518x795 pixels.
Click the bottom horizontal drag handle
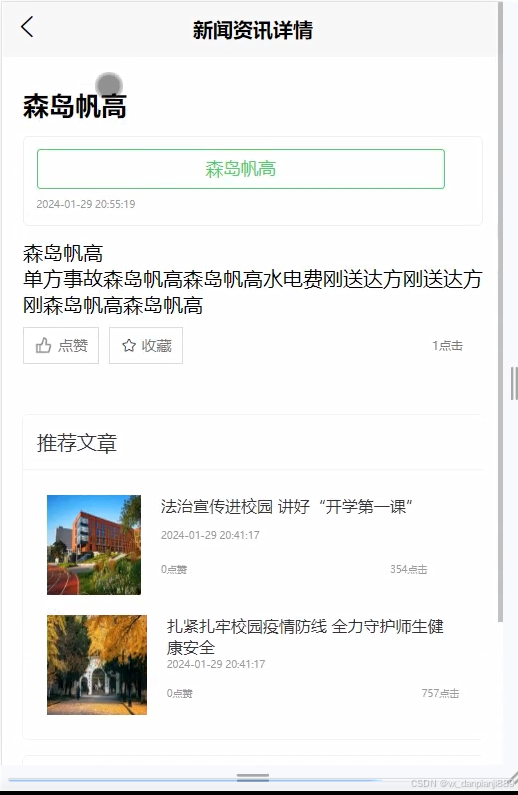(252, 777)
